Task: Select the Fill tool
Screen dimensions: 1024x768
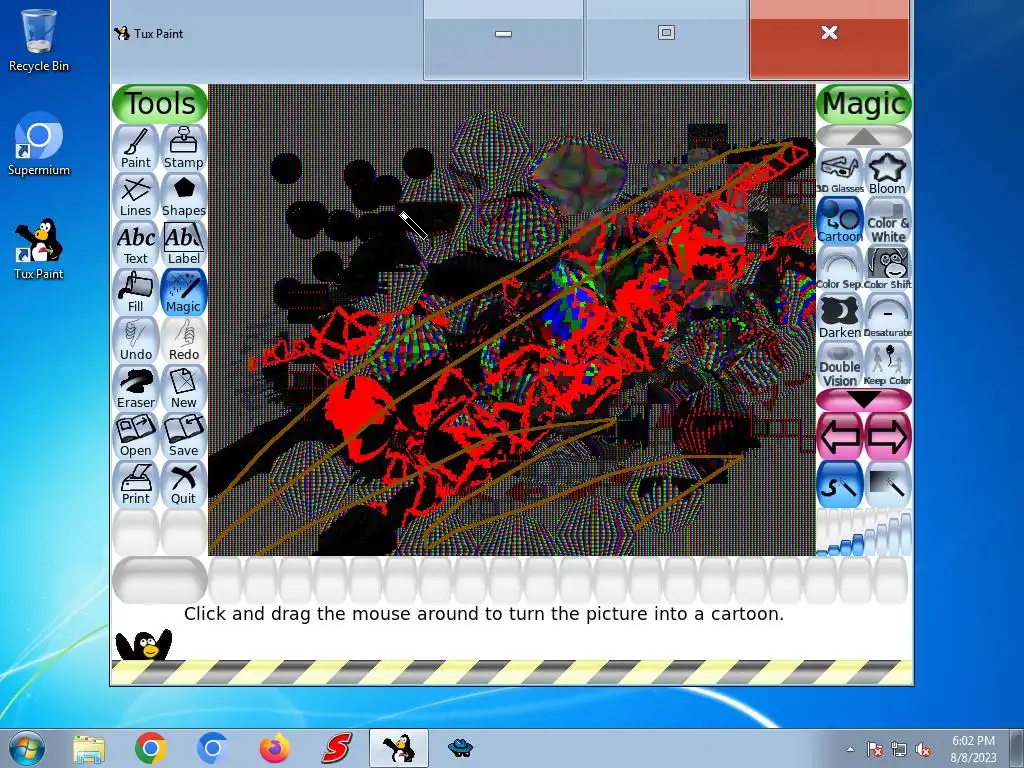Action: [x=136, y=292]
